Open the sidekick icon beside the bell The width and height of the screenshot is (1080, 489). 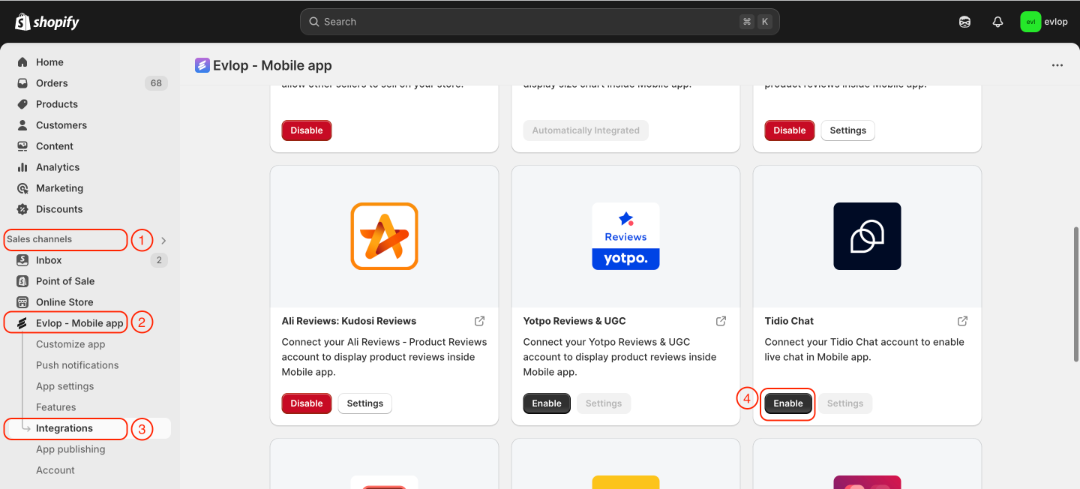pos(964,22)
